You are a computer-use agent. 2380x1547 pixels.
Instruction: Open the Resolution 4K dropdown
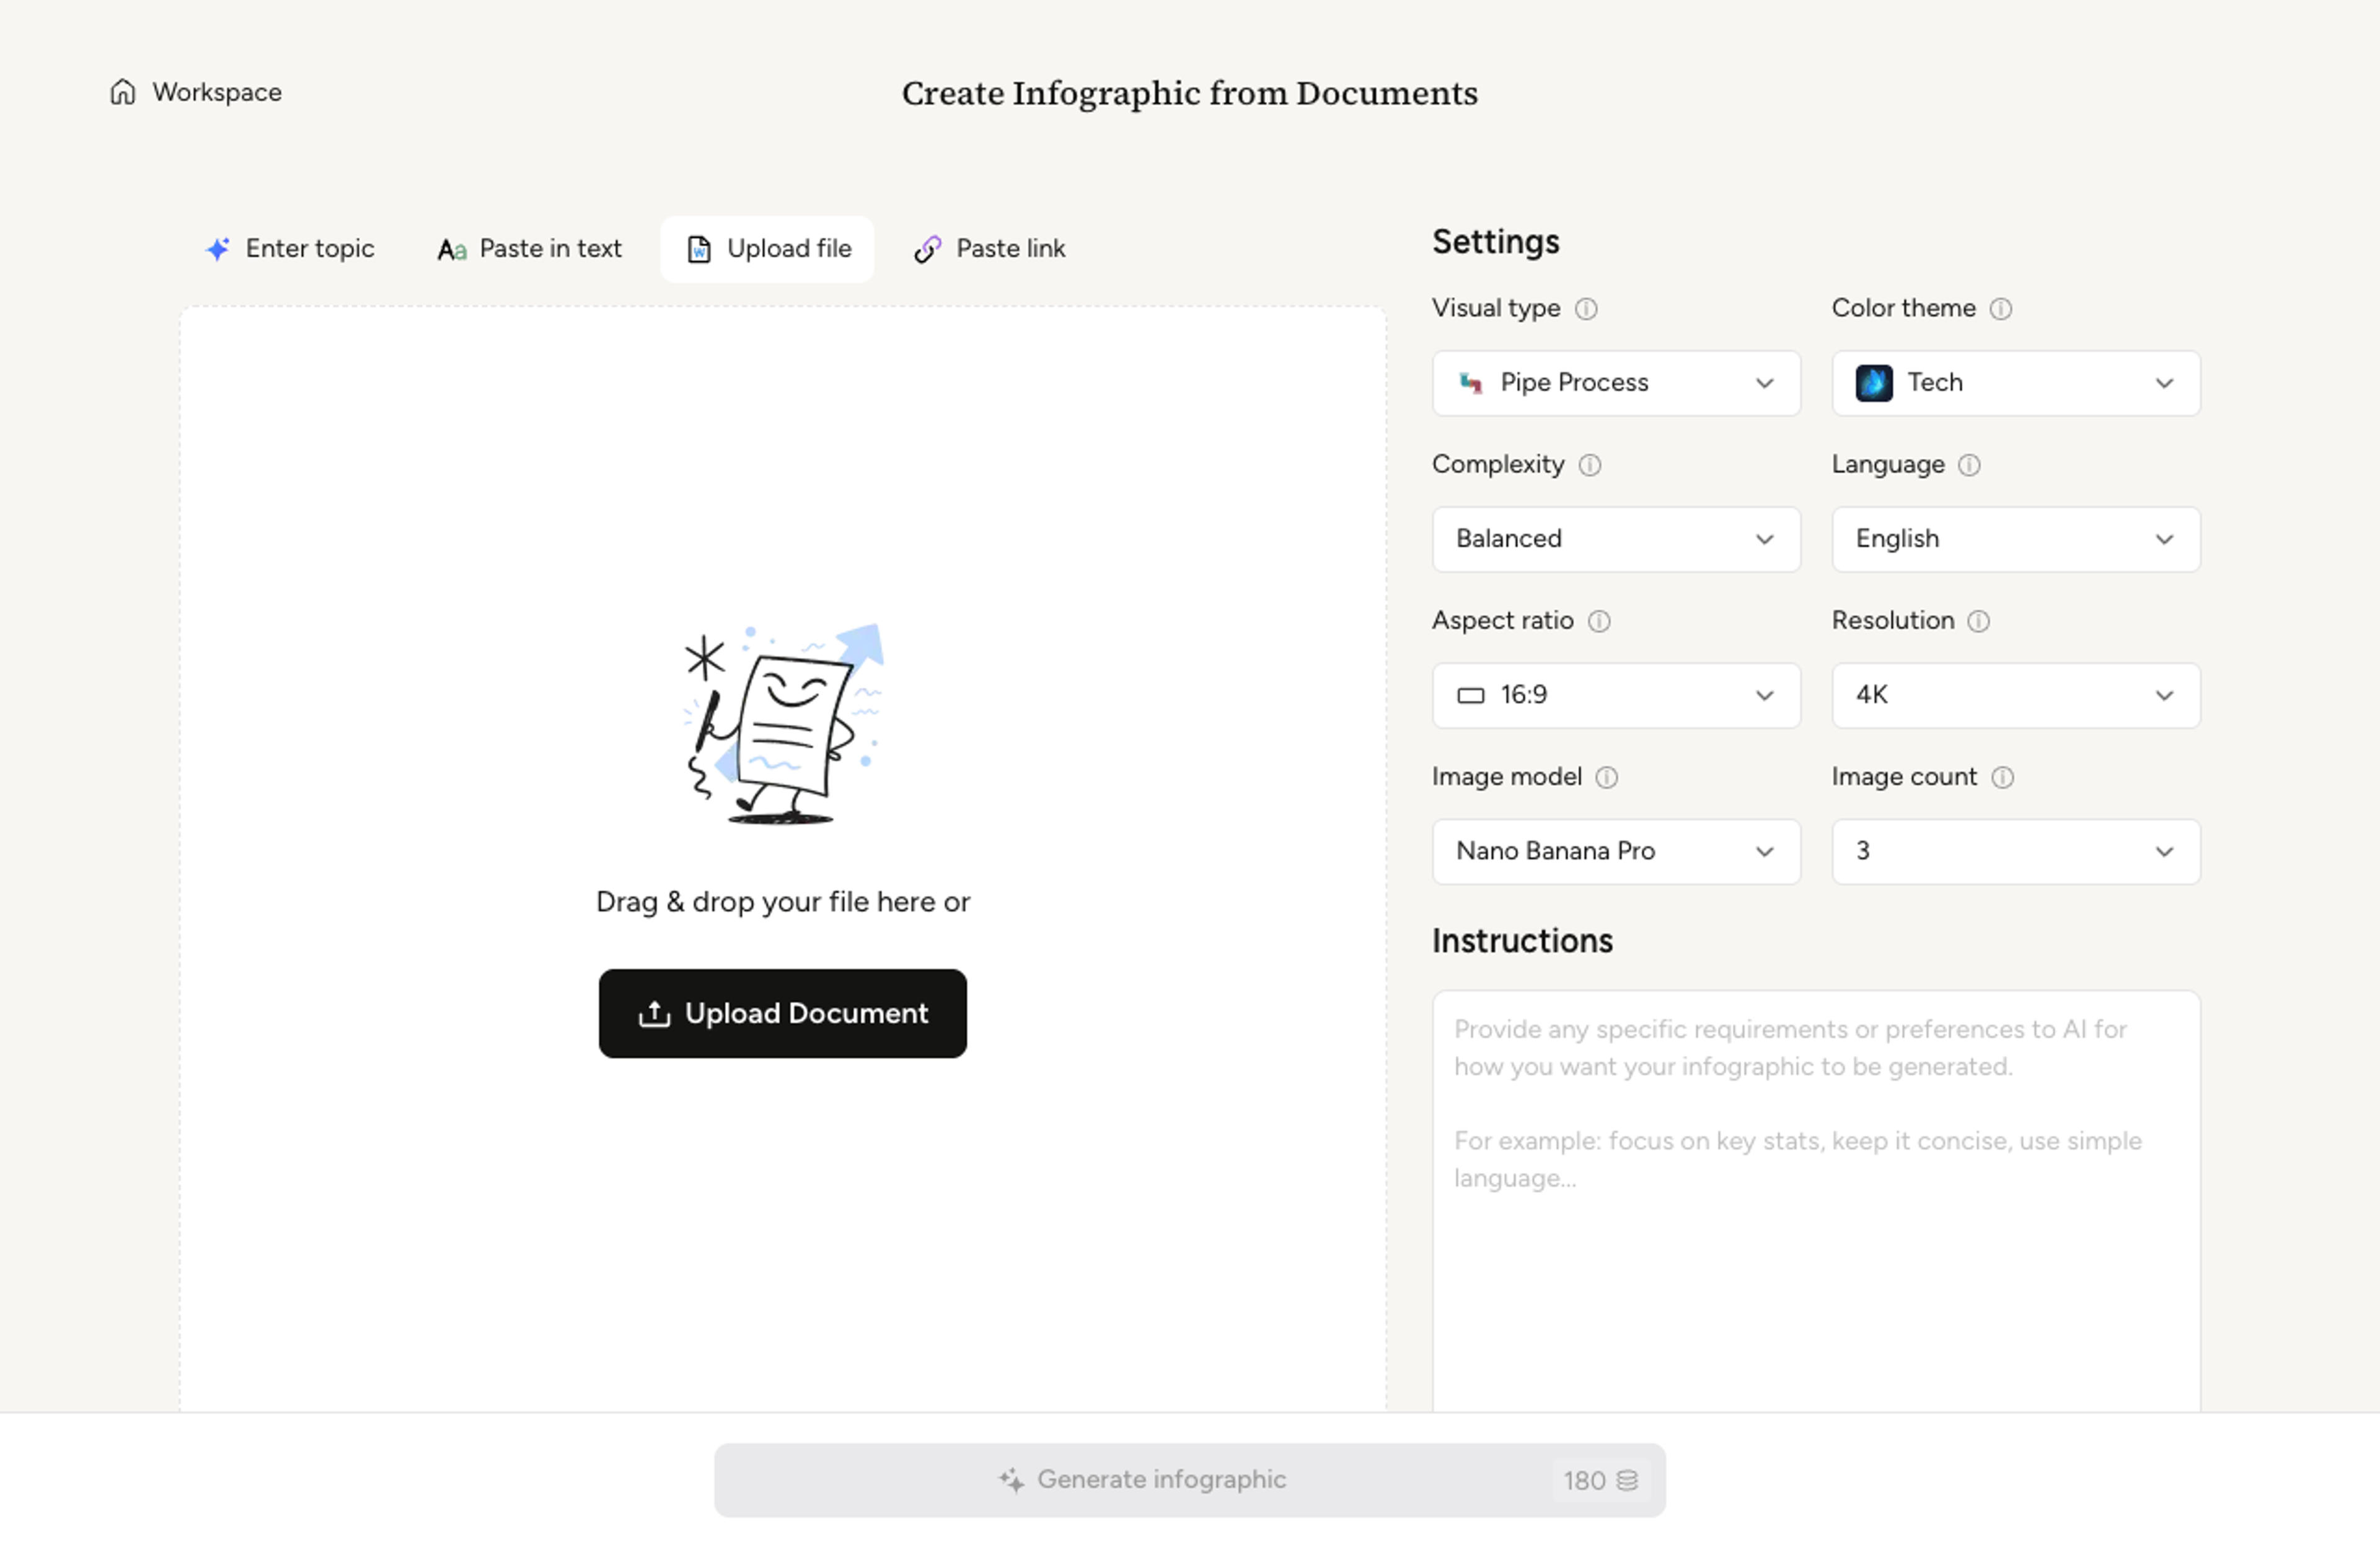(x=2015, y=695)
